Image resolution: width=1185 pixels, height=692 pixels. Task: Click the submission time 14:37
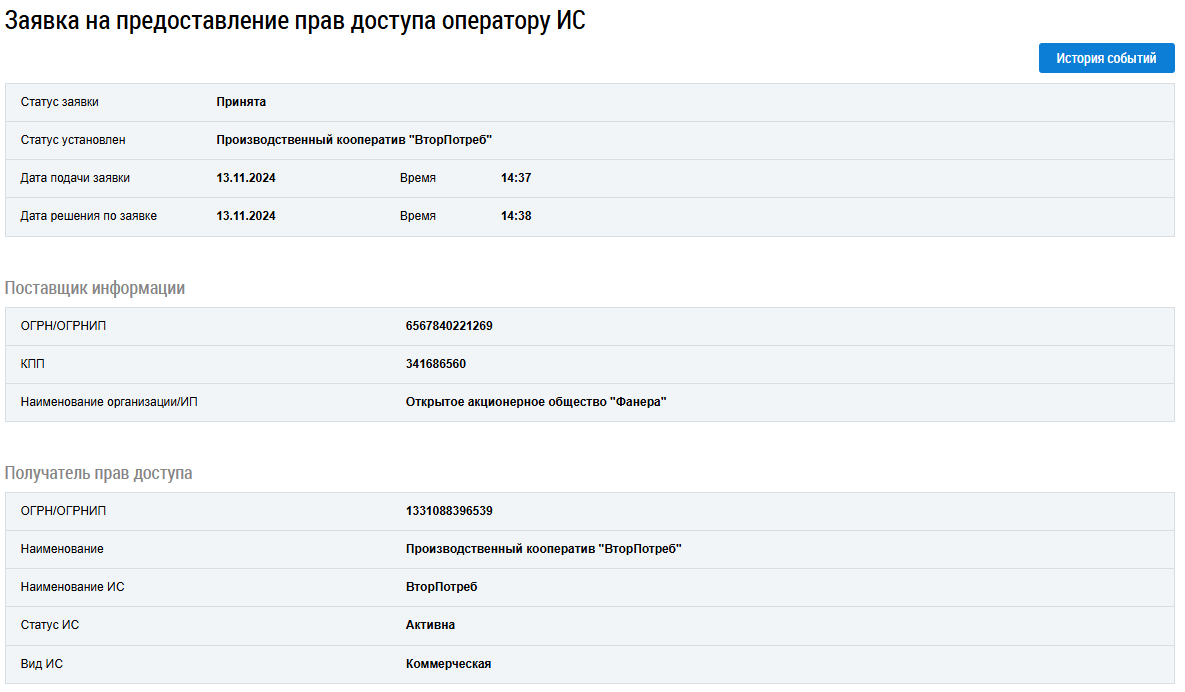(516, 178)
